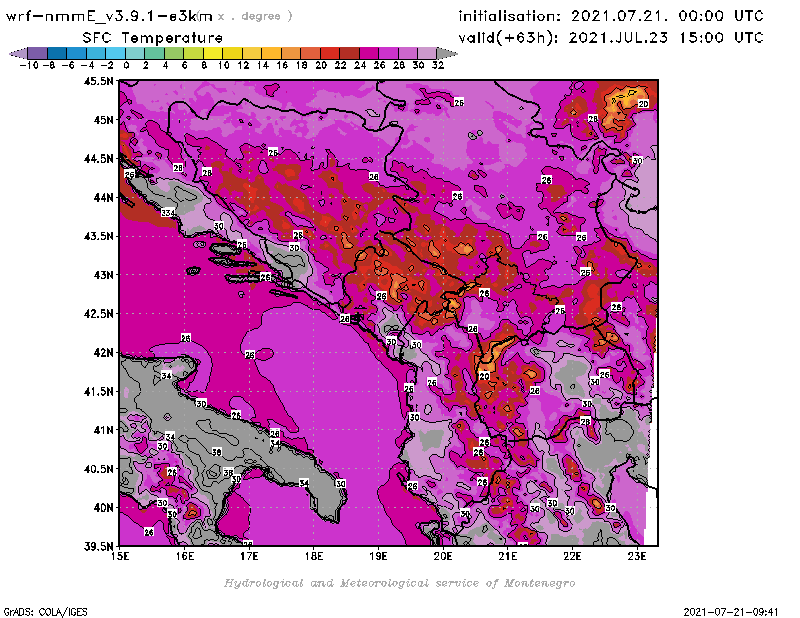
Task: Click the '32' tick label on legend
Action: [438, 65]
